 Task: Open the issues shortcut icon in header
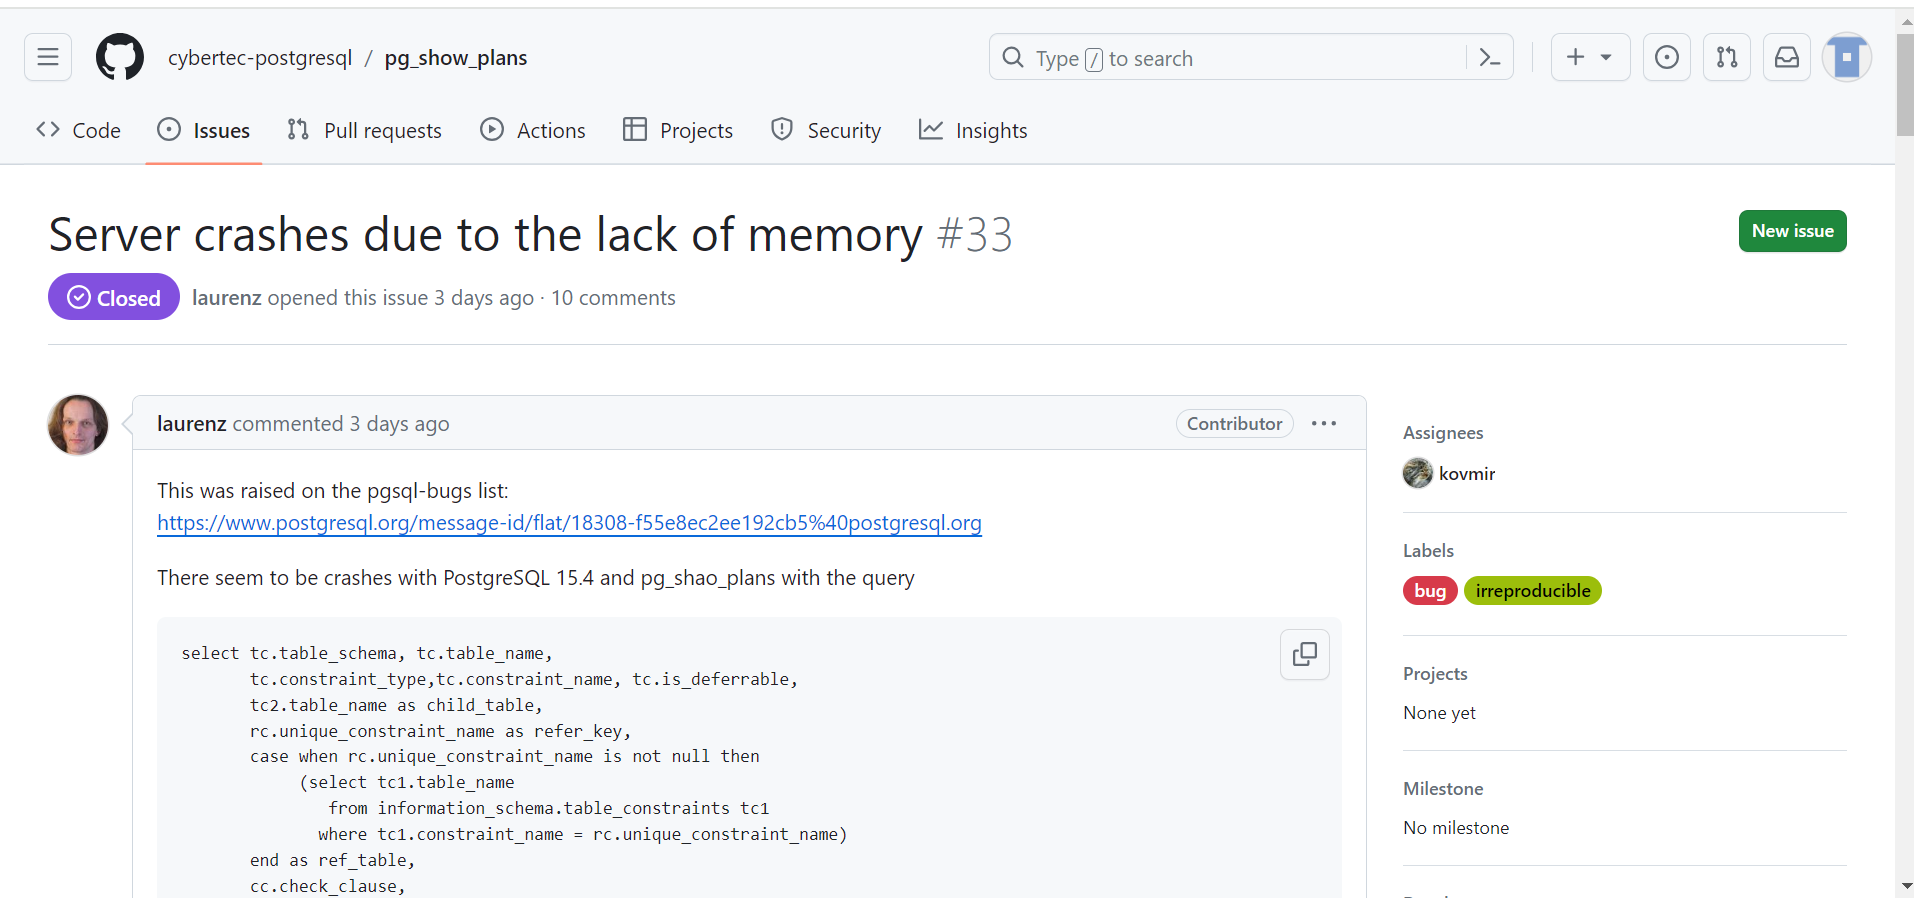1666,58
